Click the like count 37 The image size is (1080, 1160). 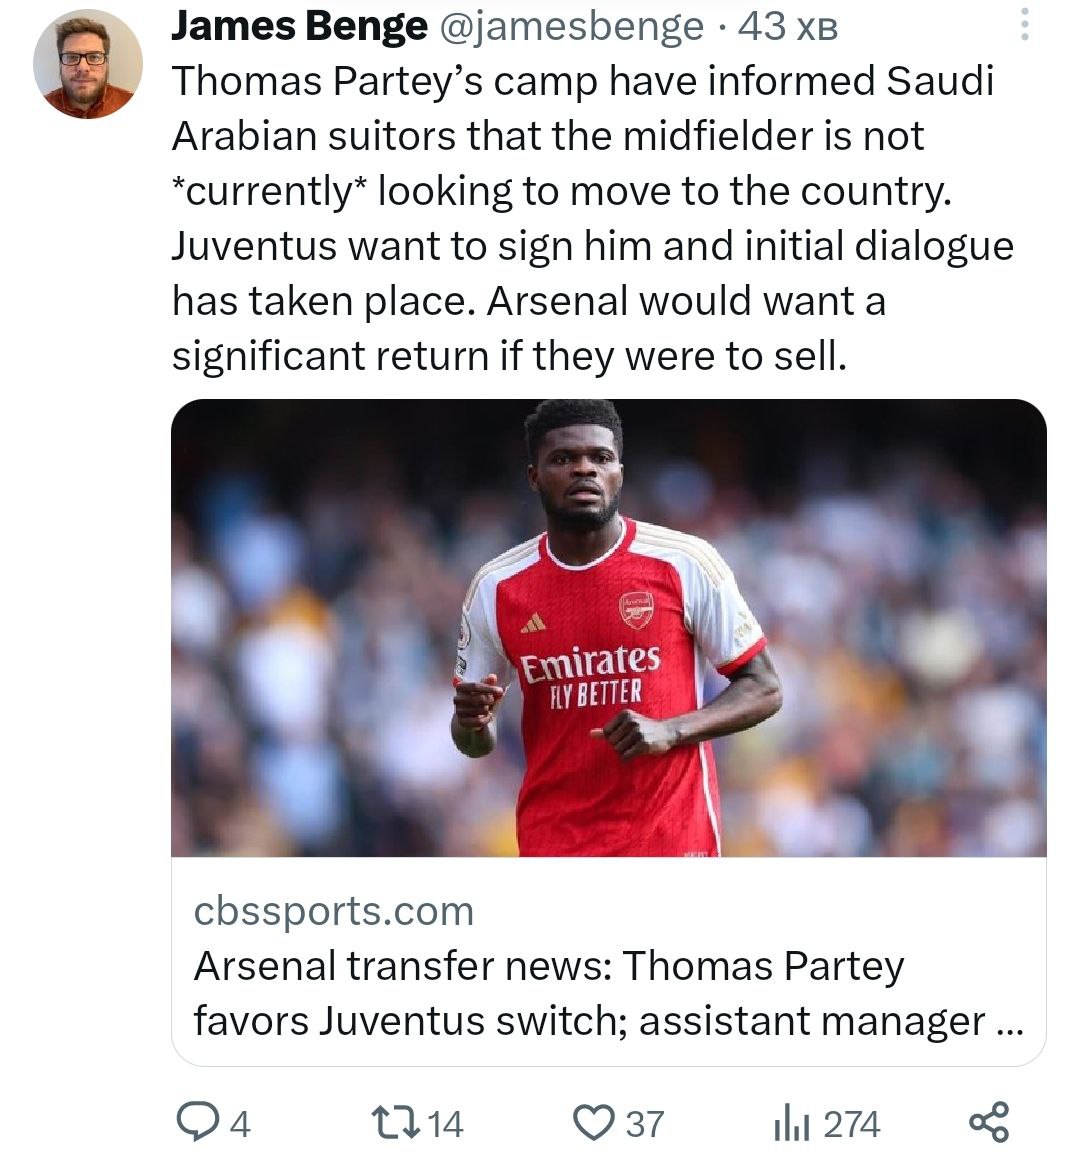pyautogui.click(x=645, y=1124)
